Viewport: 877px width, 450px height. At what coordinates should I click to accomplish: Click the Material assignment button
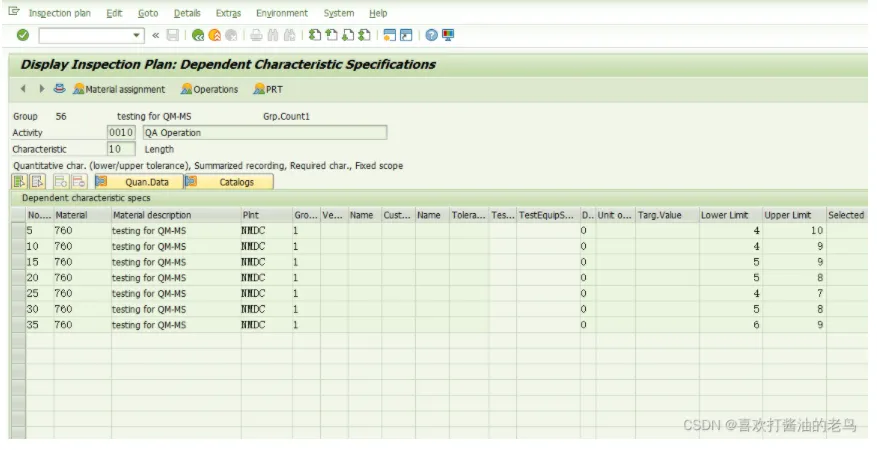point(119,89)
